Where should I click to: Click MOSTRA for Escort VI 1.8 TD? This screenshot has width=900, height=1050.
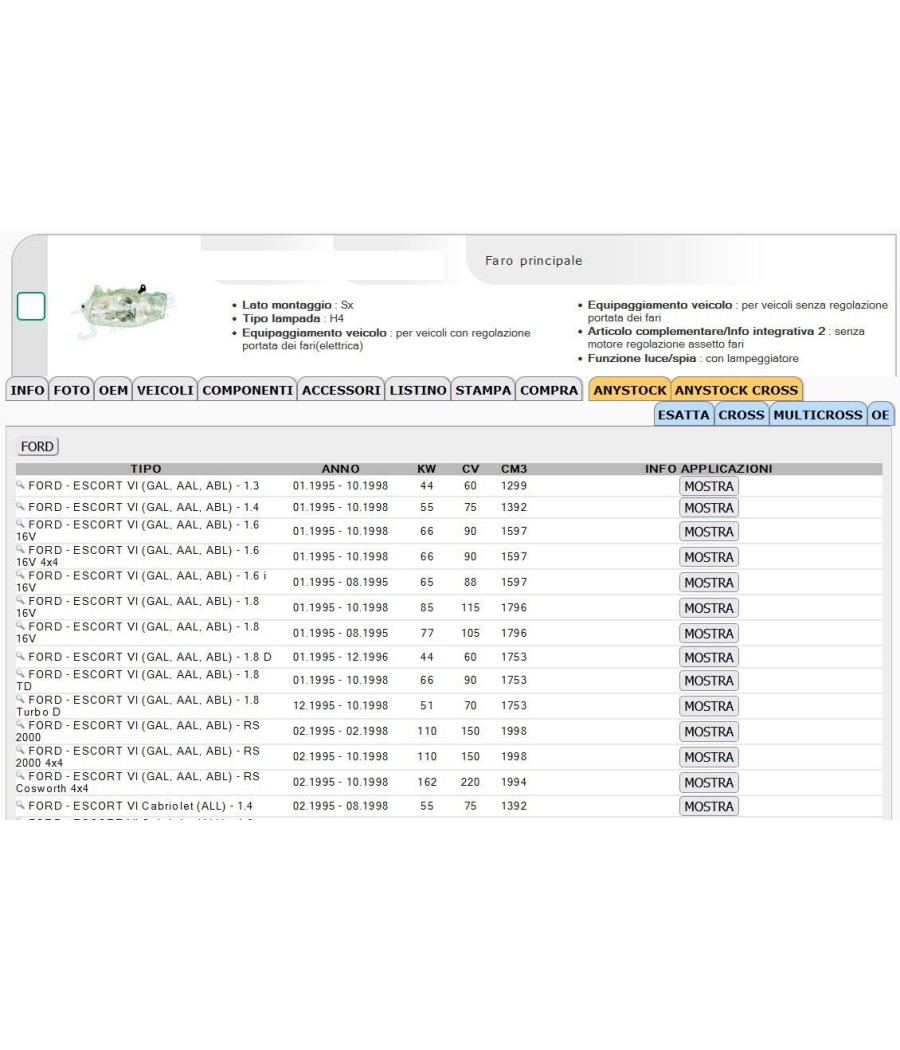pos(708,680)
